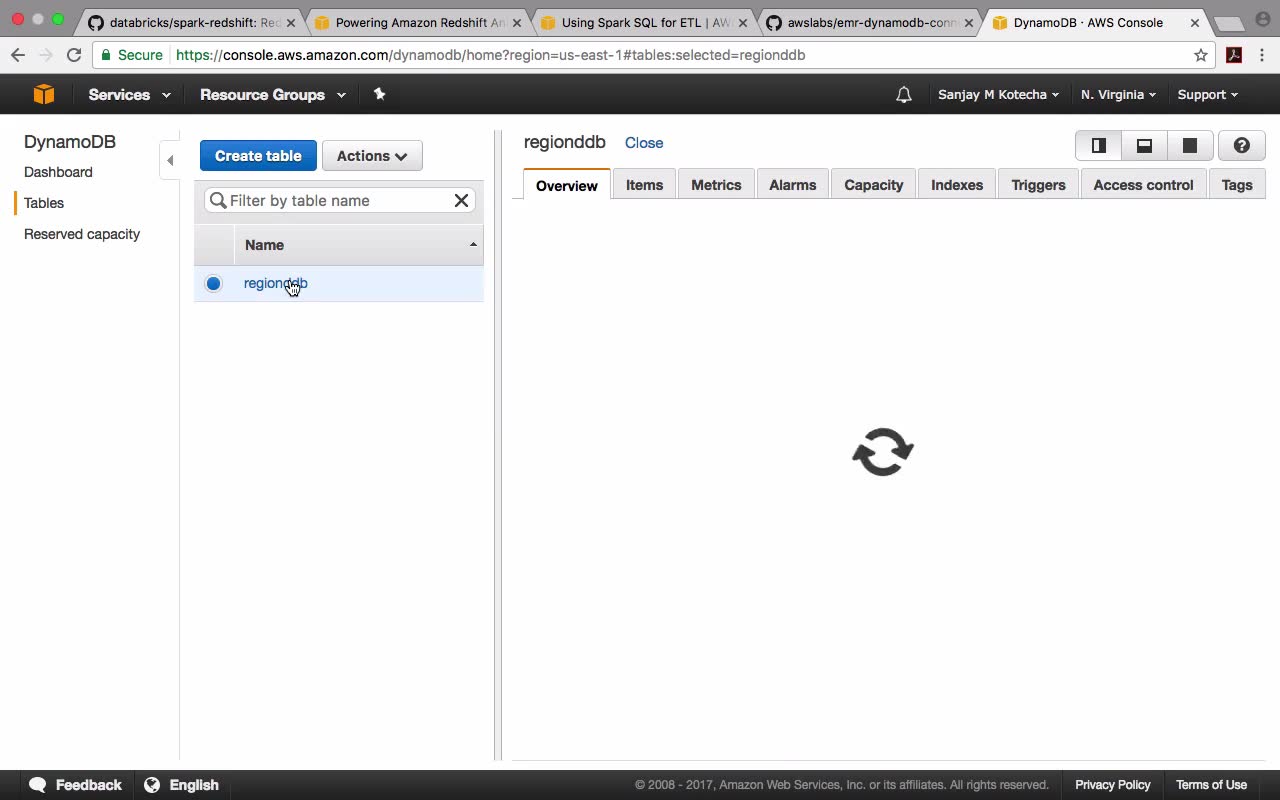Click the Feedback button in footer
The height and width of the screenshot is (800, 1280).
tap(76, 785)
